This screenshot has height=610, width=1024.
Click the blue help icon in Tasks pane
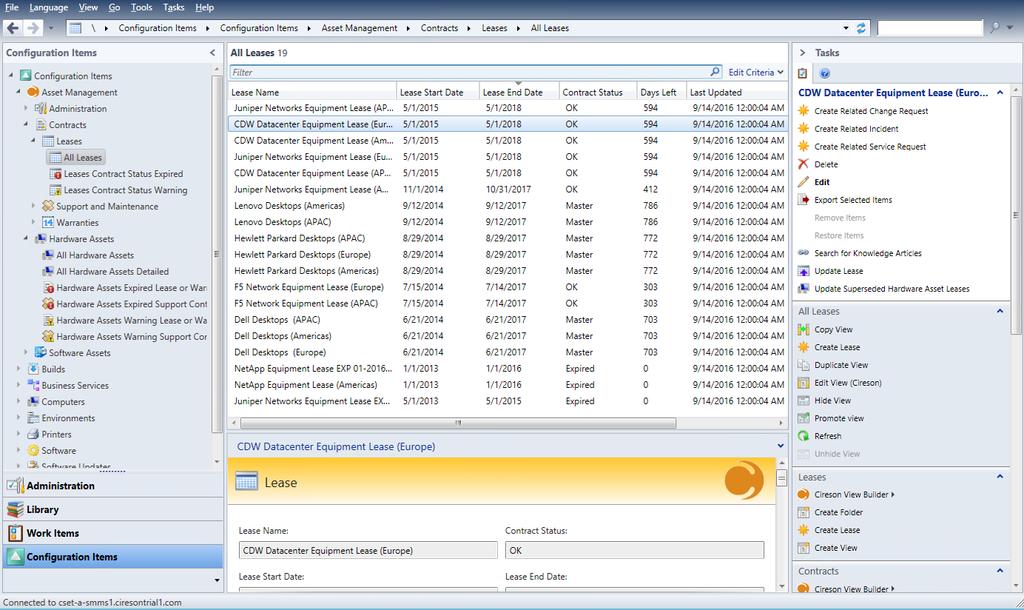click(x=825, y=73)
